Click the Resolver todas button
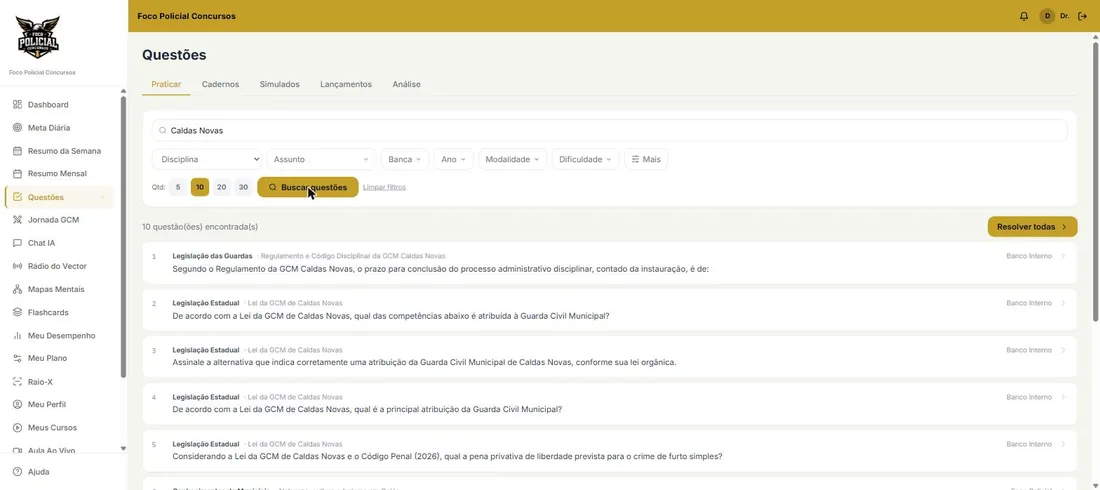1100x490 pixels. click(1032, 227)
